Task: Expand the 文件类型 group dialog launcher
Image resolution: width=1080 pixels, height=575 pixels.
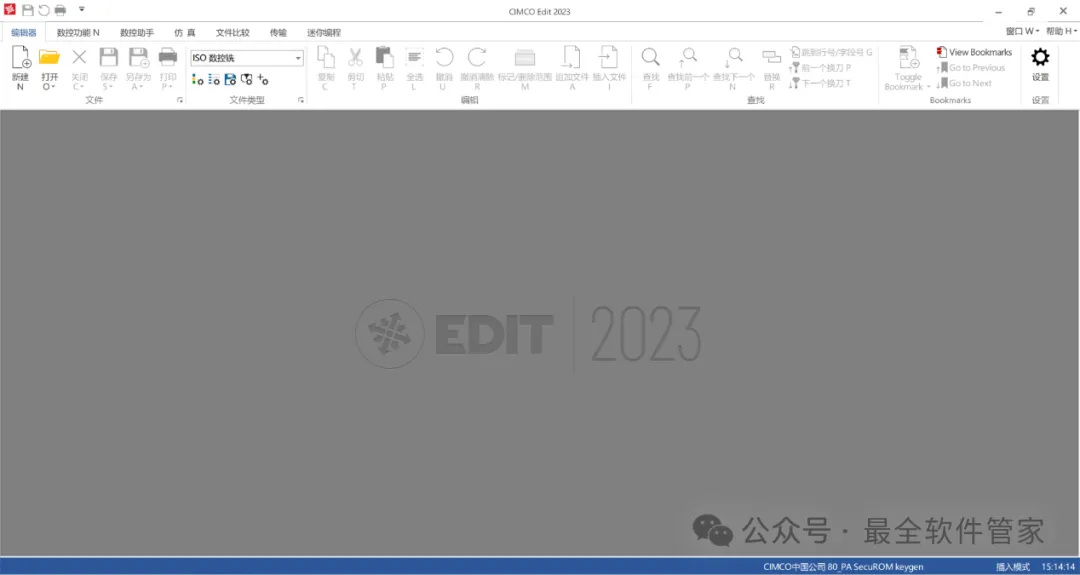Action: tap(300, 101)
